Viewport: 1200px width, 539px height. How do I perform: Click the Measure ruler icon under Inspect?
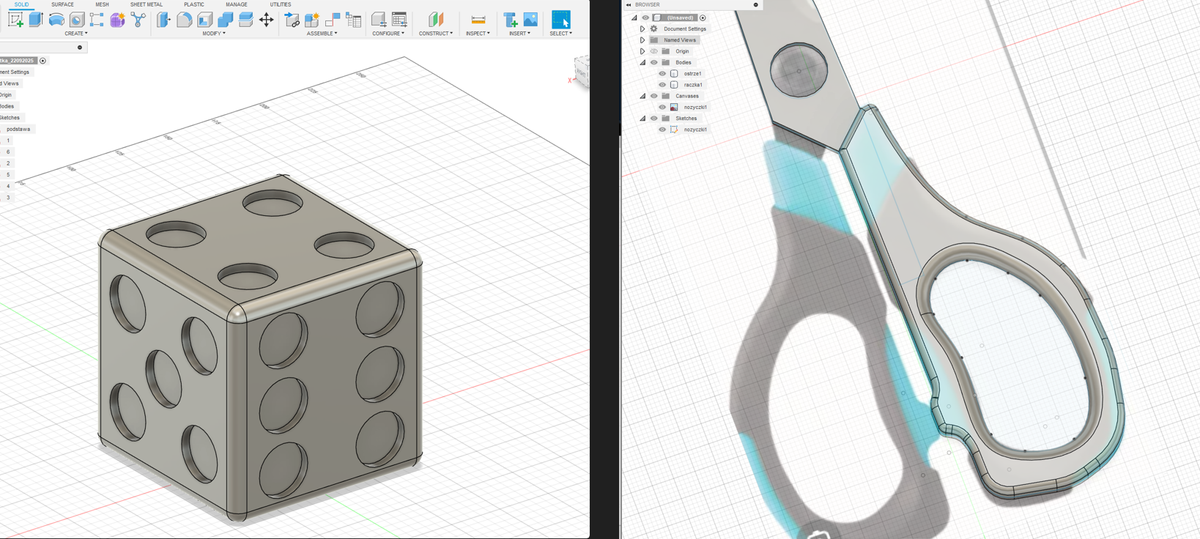(478, 19)
